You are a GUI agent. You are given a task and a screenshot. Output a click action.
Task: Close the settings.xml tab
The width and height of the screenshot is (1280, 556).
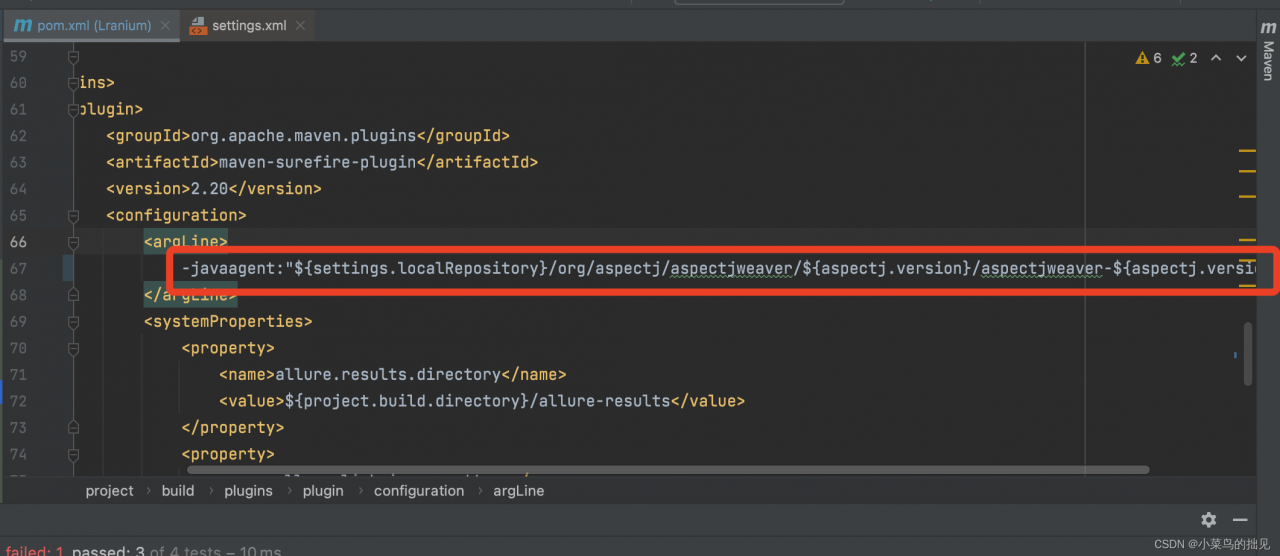pyautogui.click(x=301, y=25)
